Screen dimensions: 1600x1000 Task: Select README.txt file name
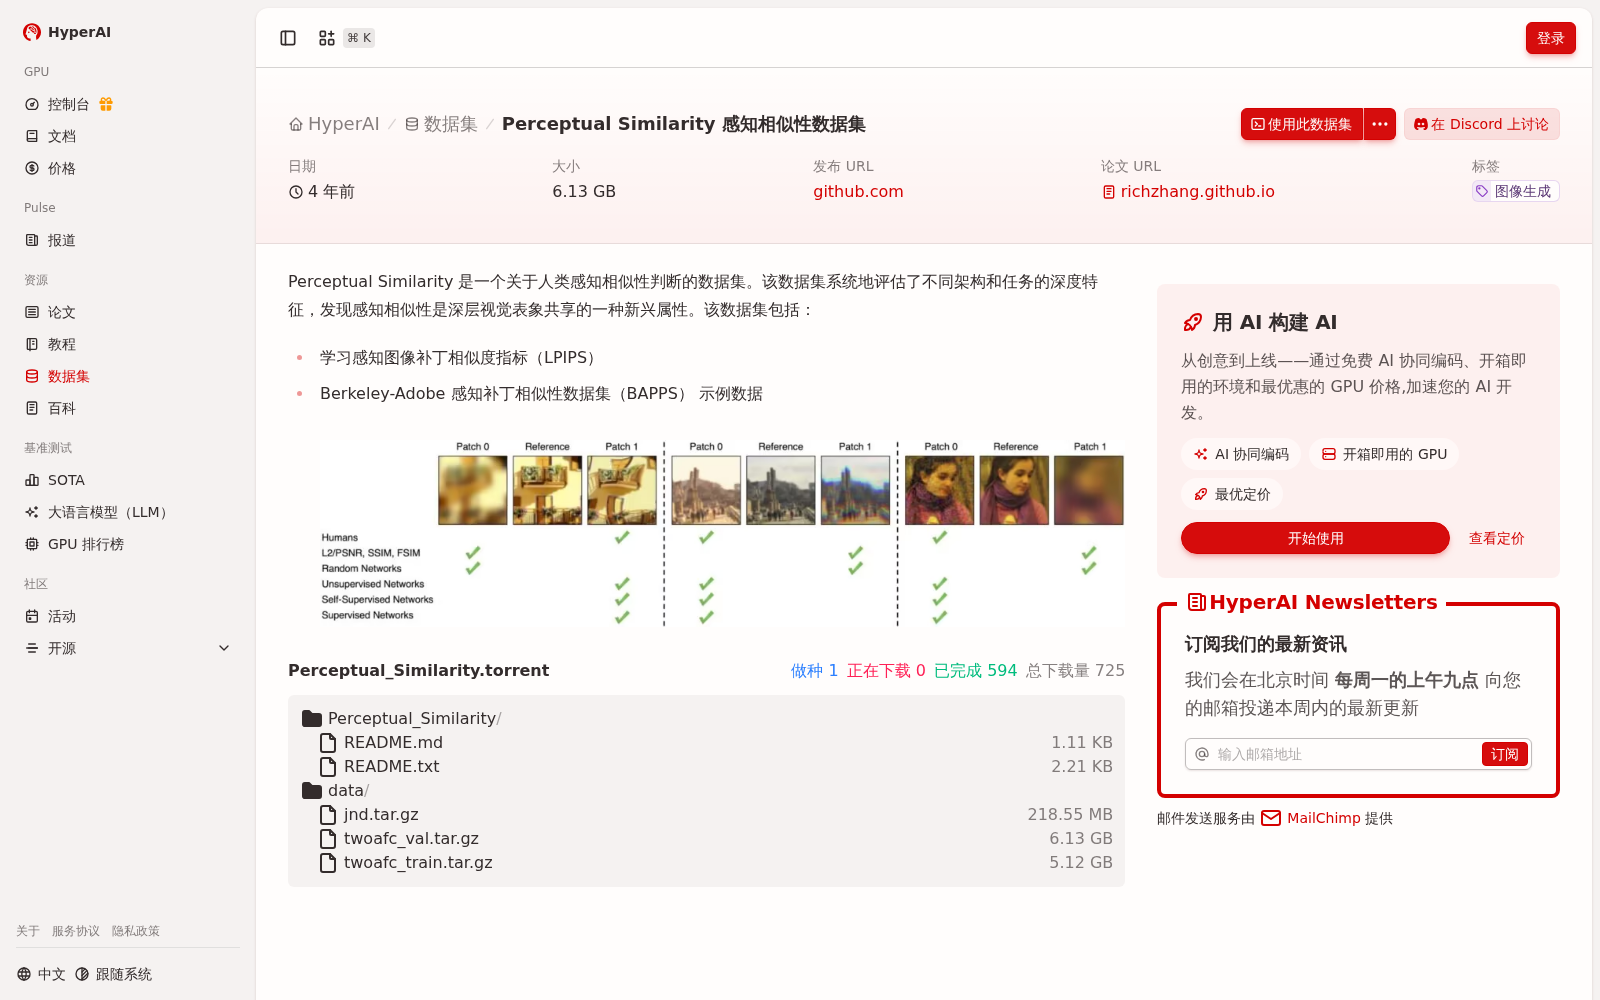391,766
